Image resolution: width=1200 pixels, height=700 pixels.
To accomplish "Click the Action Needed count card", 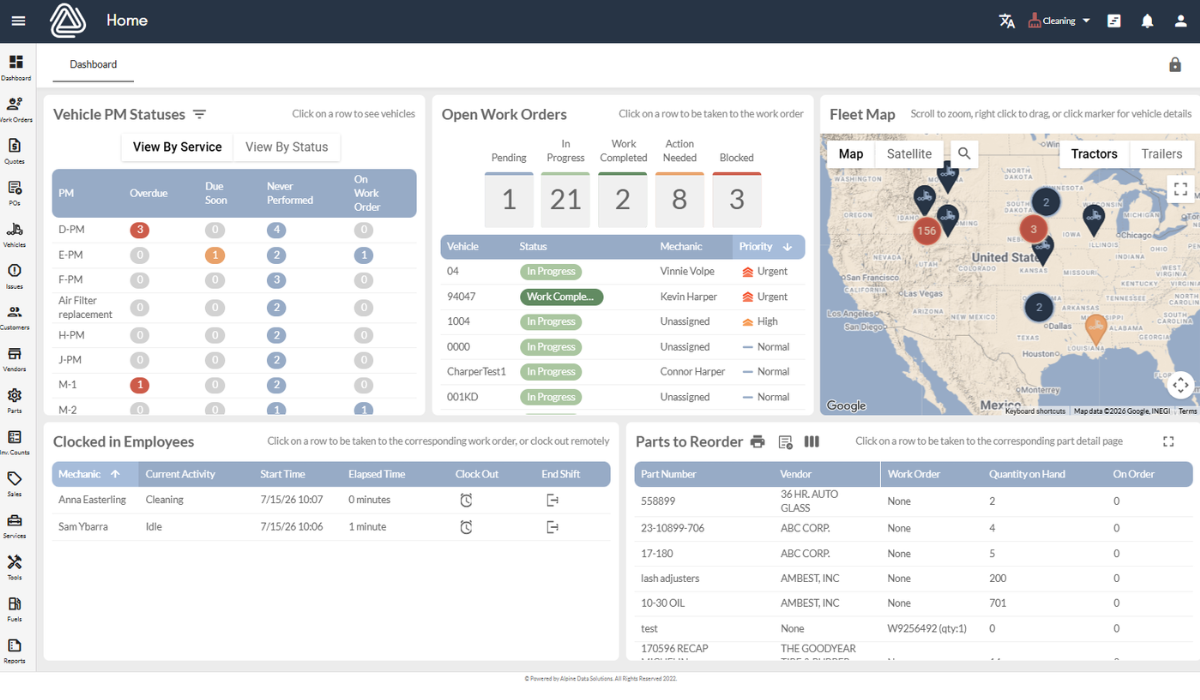I will pyautogui.click(x=680, y=200).
